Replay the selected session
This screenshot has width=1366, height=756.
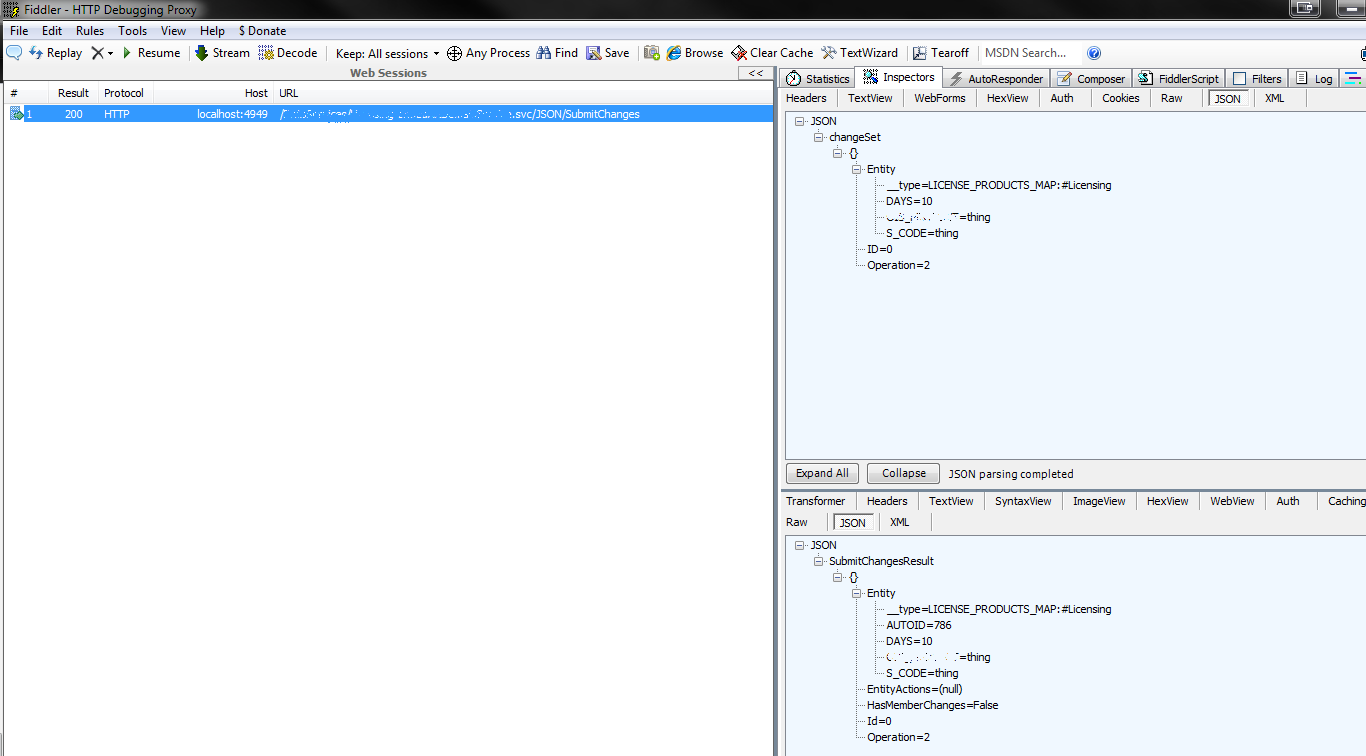point(56,53)
